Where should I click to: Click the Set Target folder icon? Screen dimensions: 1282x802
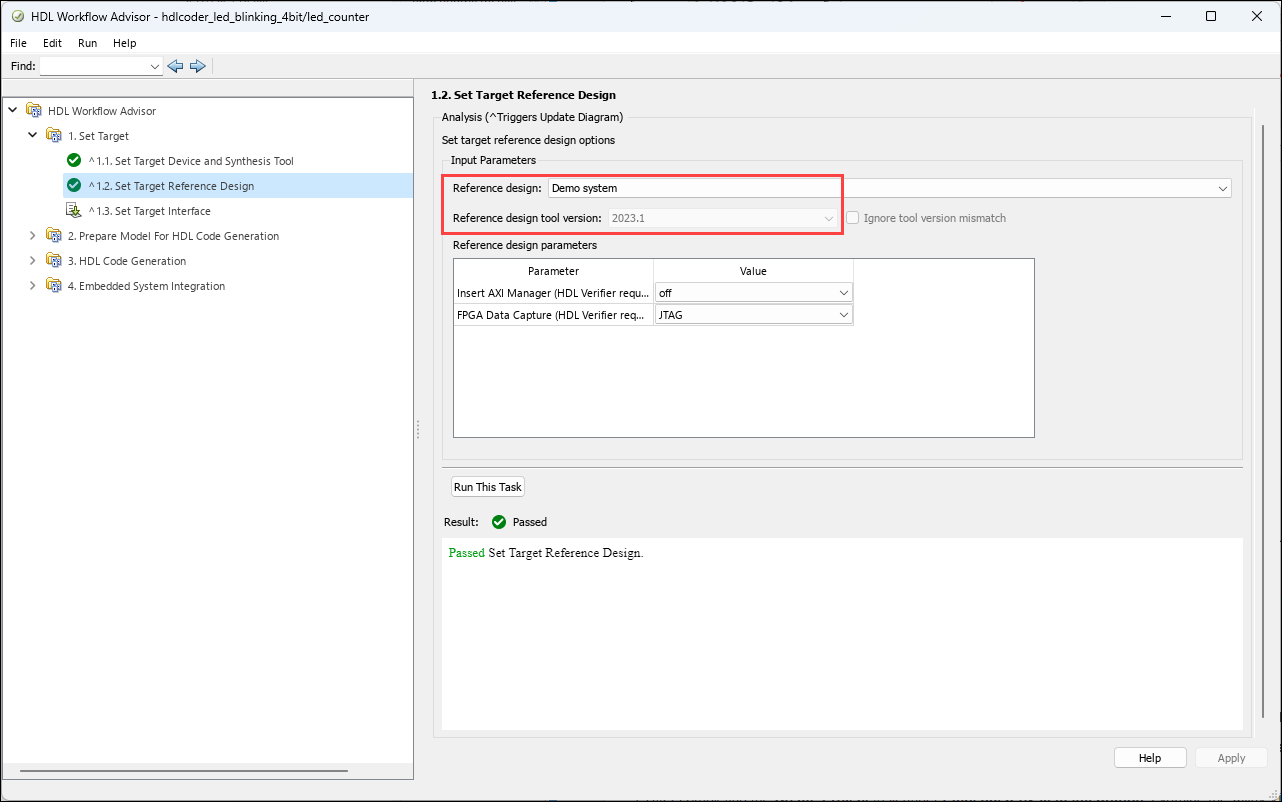(x=54, y=136)
